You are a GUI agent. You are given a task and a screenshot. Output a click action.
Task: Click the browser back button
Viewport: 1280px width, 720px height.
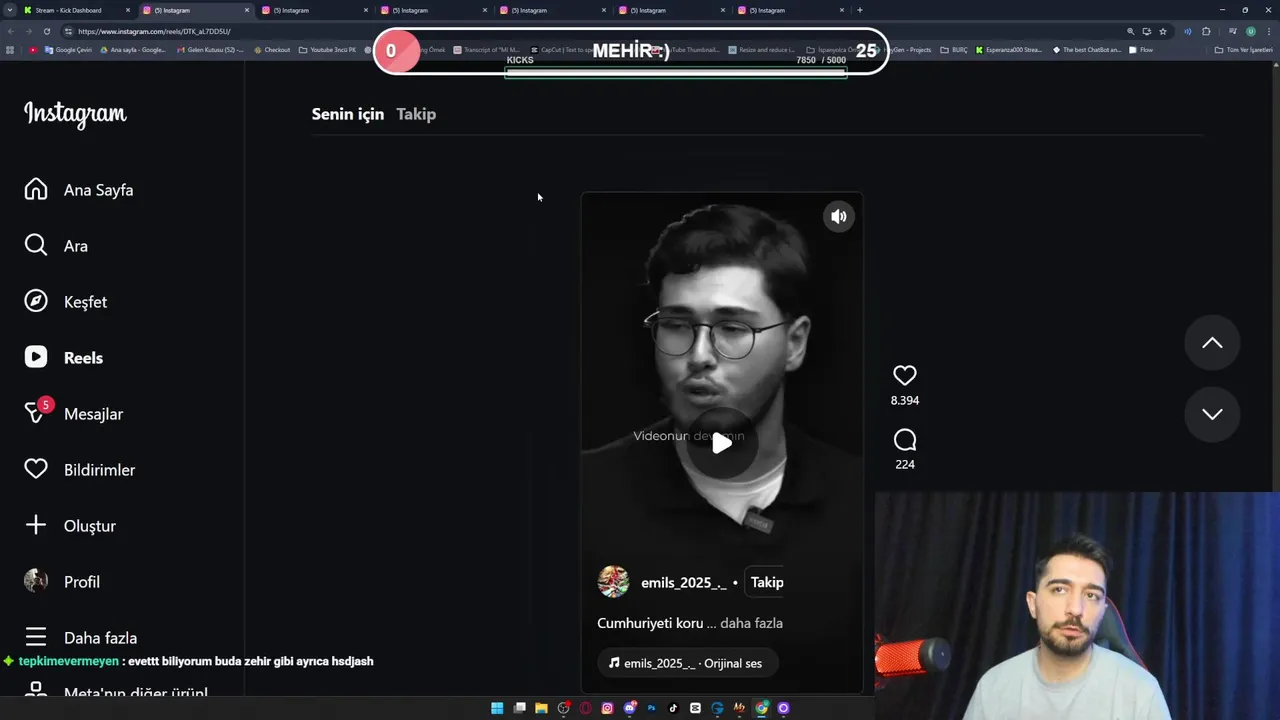[x=11, y=31]
